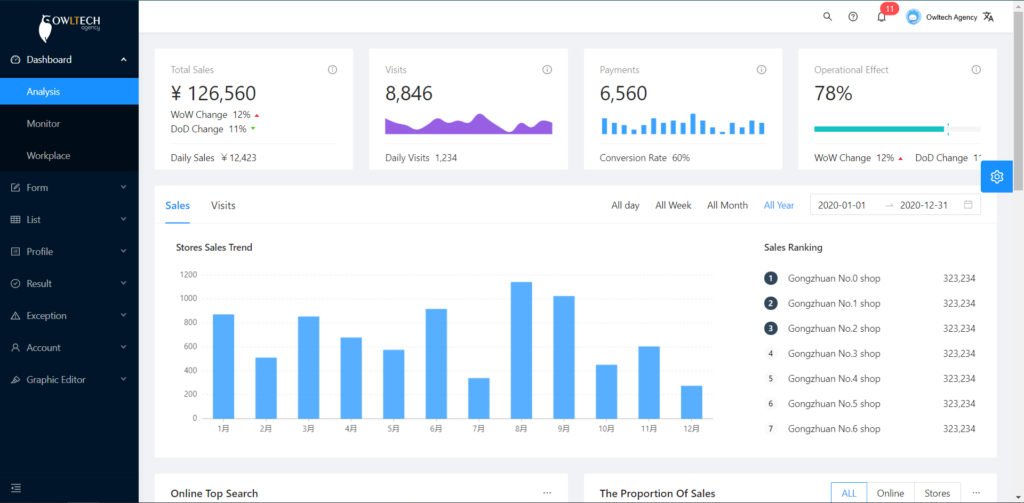Click the Payments mini bar chart
Screen dimensions: 1024x503
(x=683, y=124)
